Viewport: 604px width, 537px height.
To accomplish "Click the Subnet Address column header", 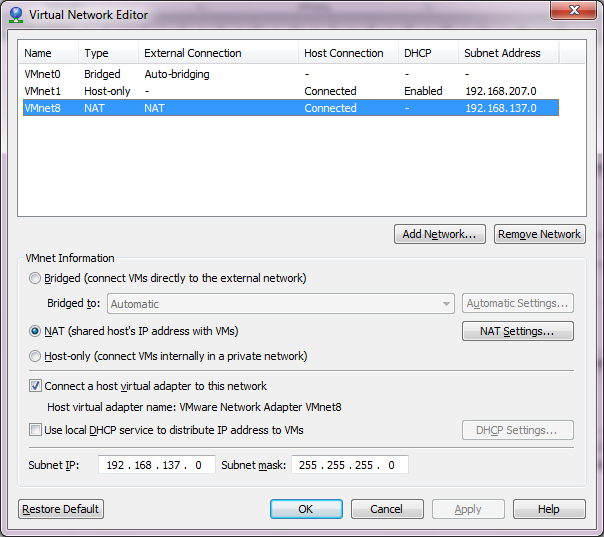I will point(508,53).
